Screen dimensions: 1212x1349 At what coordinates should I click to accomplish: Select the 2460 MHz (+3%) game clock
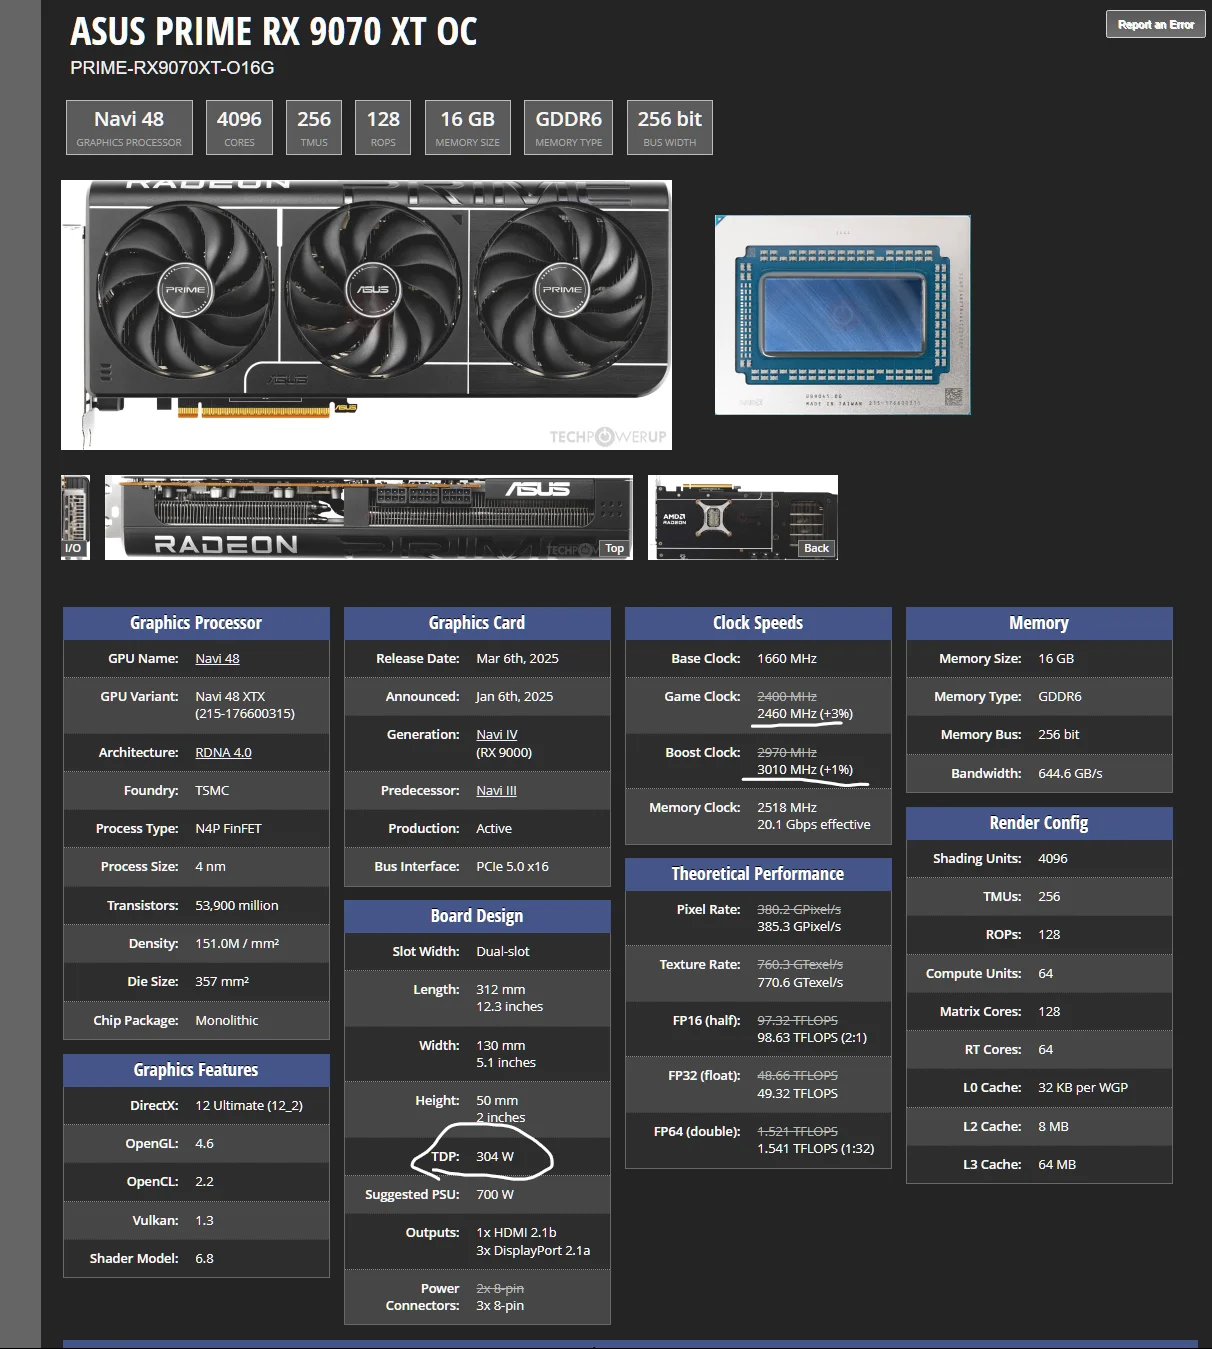tap(805, 714)
